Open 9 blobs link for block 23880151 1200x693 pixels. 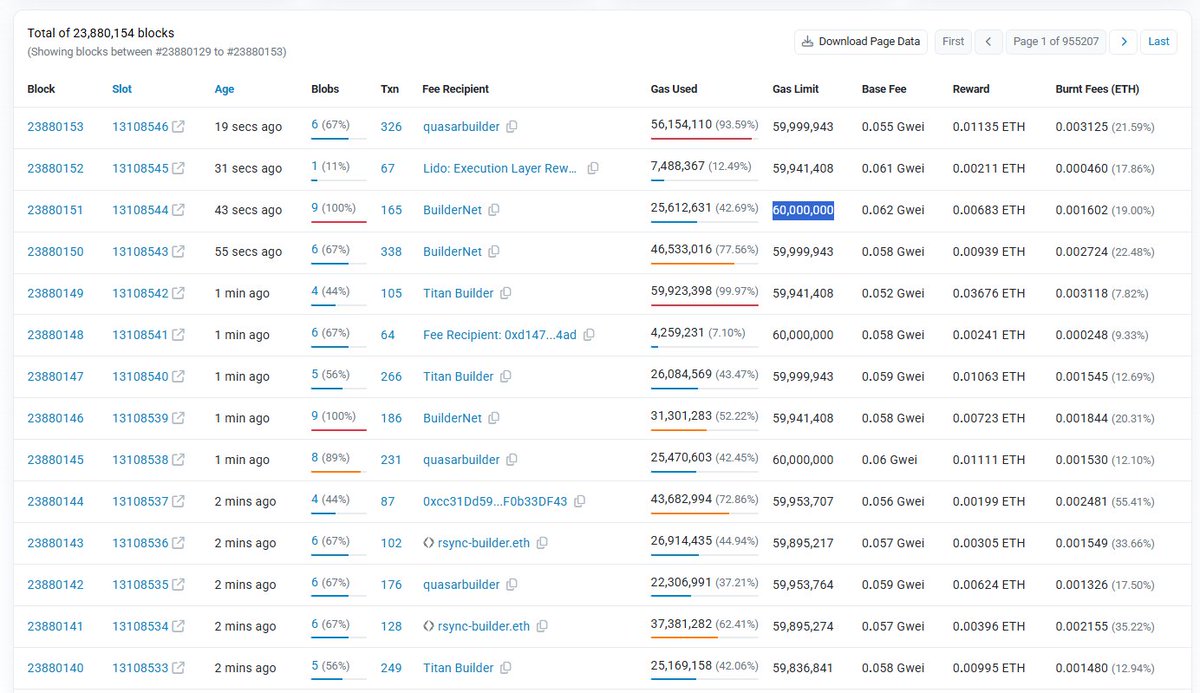(315, 210)
